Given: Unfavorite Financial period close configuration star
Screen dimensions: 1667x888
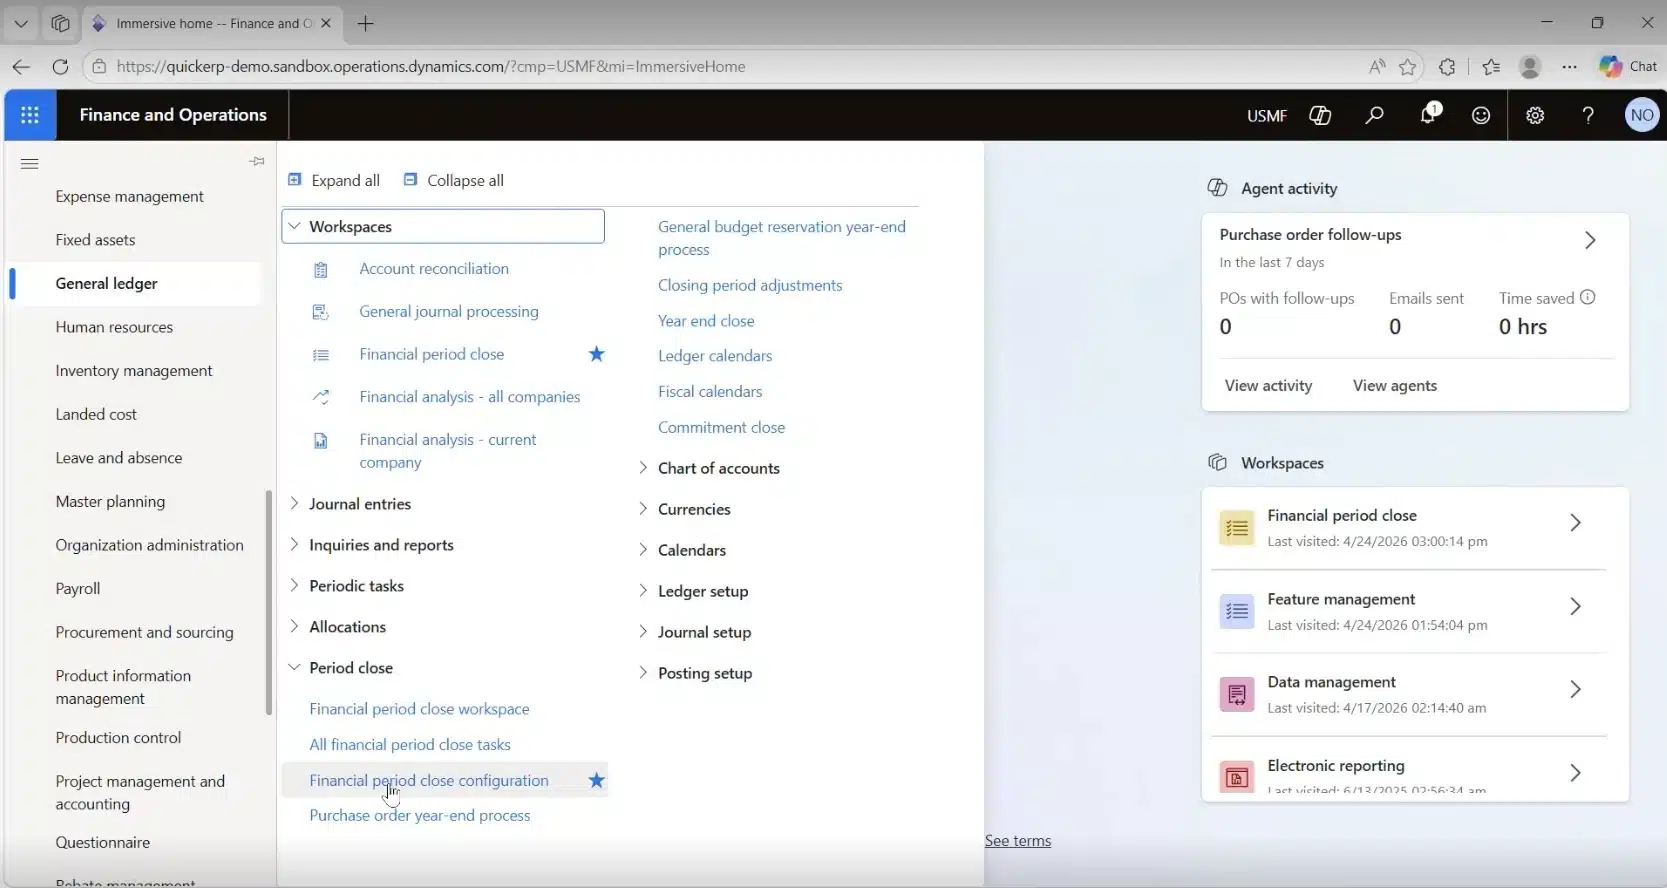Looking at the screenshot, I should click(596, 780).
